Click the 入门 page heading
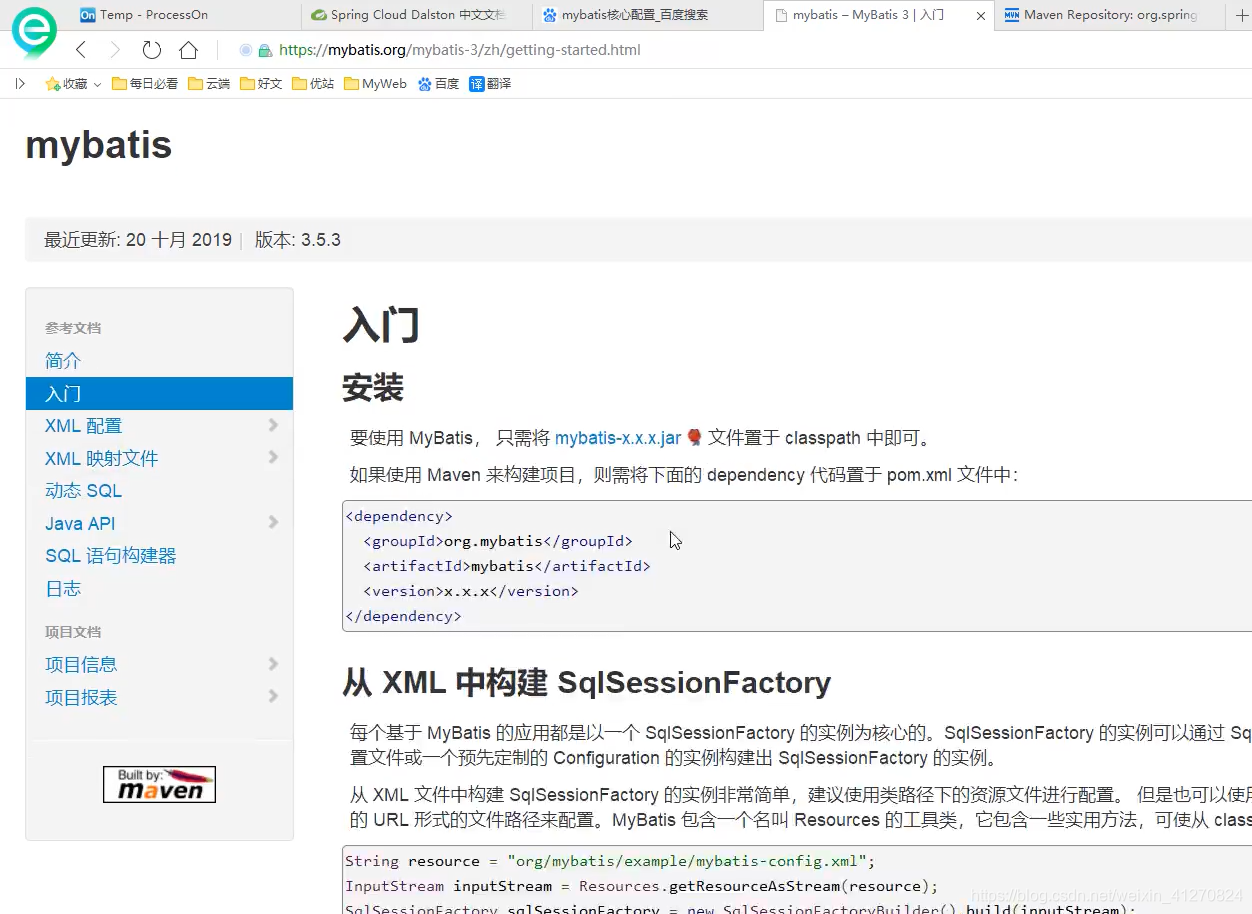 (381, 326)
